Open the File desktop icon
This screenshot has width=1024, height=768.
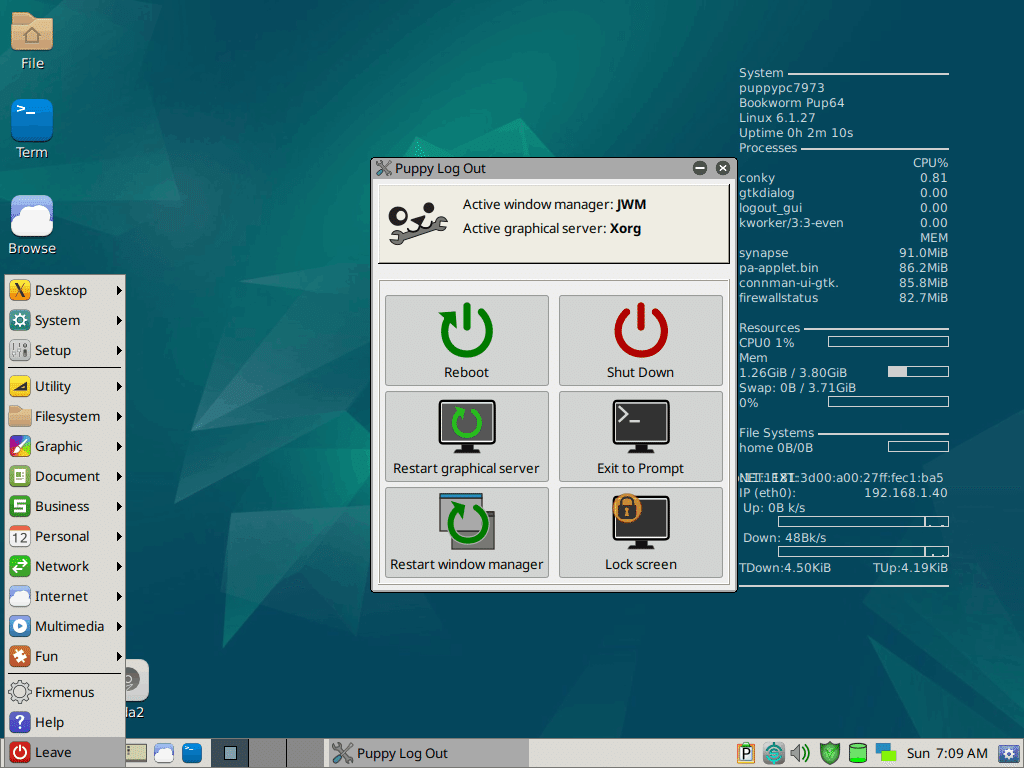point(32,40)
